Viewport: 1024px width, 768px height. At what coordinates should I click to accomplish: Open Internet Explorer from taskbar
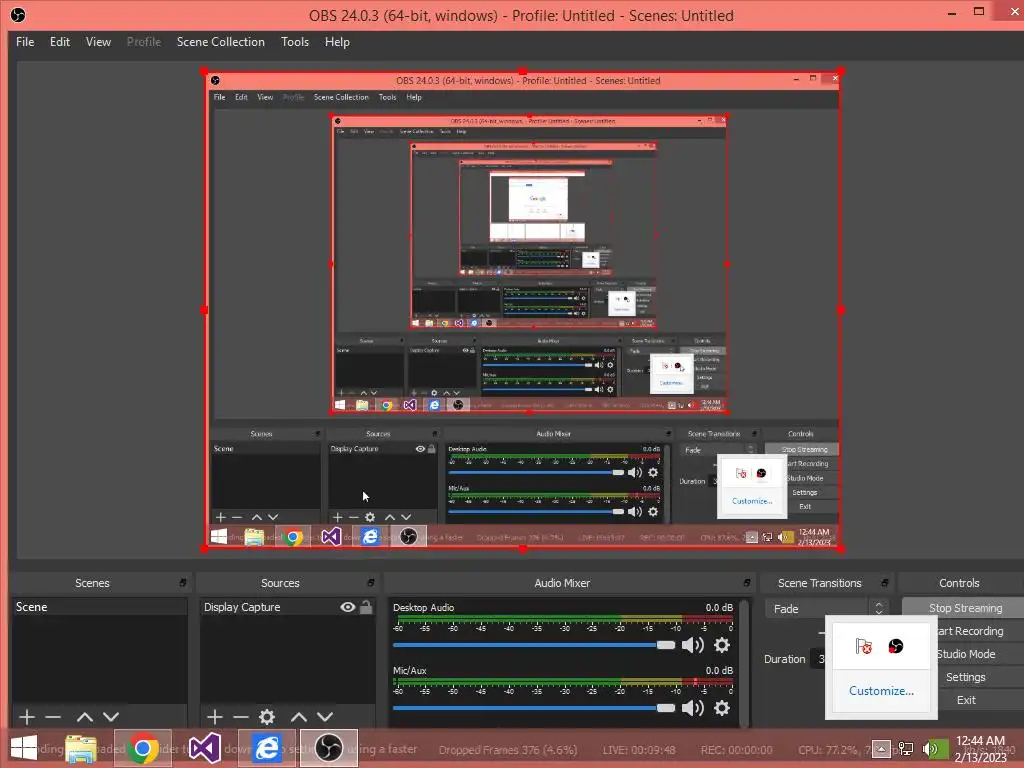click(266, 748)
